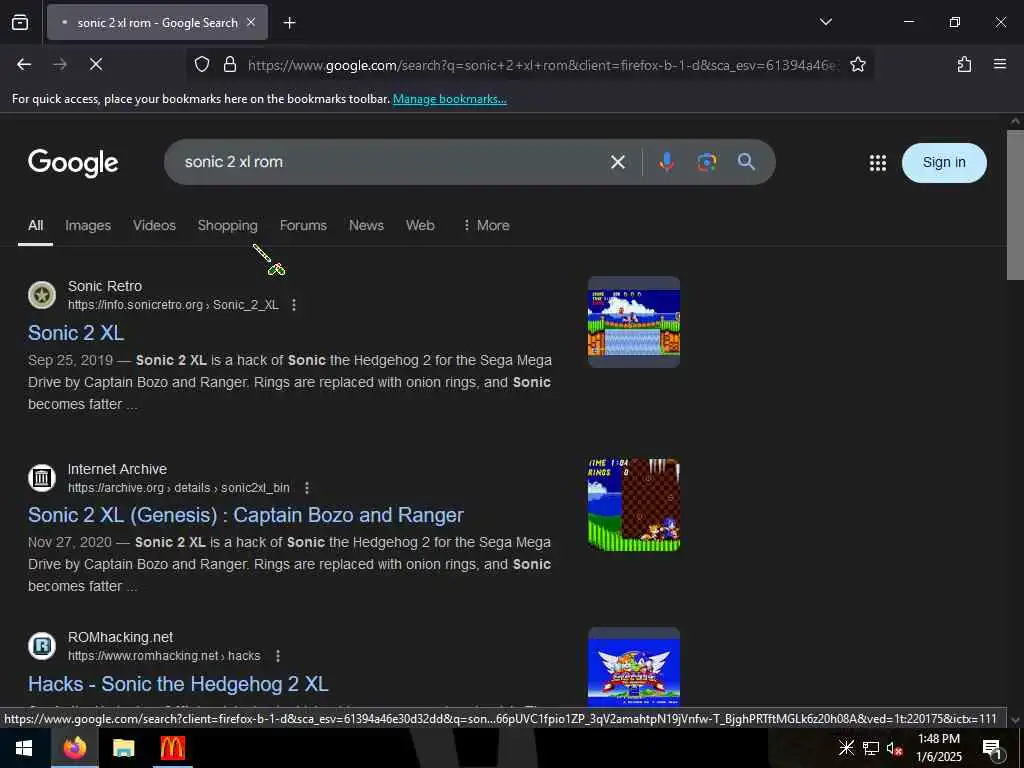Select the All results tab
Viewport: 1024px width, 768px height.
[x=35, y=225]
